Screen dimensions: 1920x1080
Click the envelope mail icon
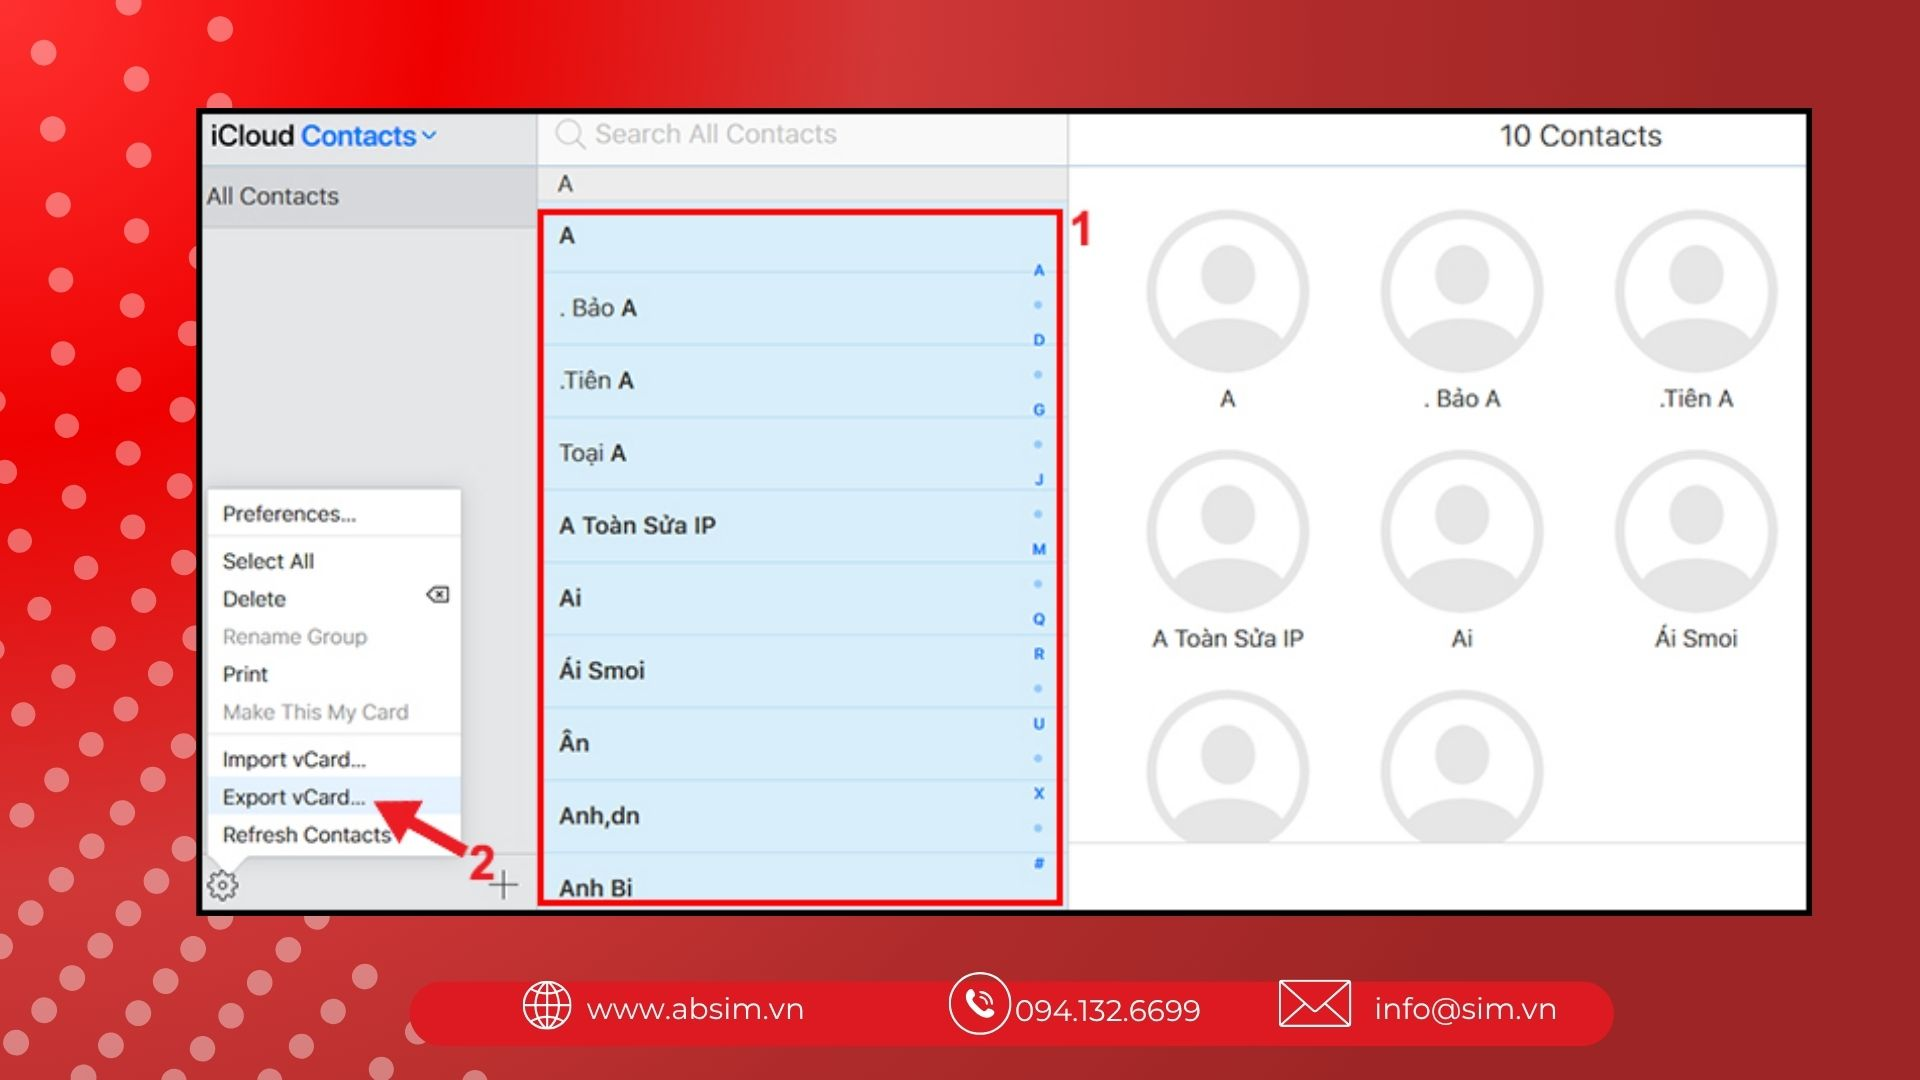click(1314, 1004)
